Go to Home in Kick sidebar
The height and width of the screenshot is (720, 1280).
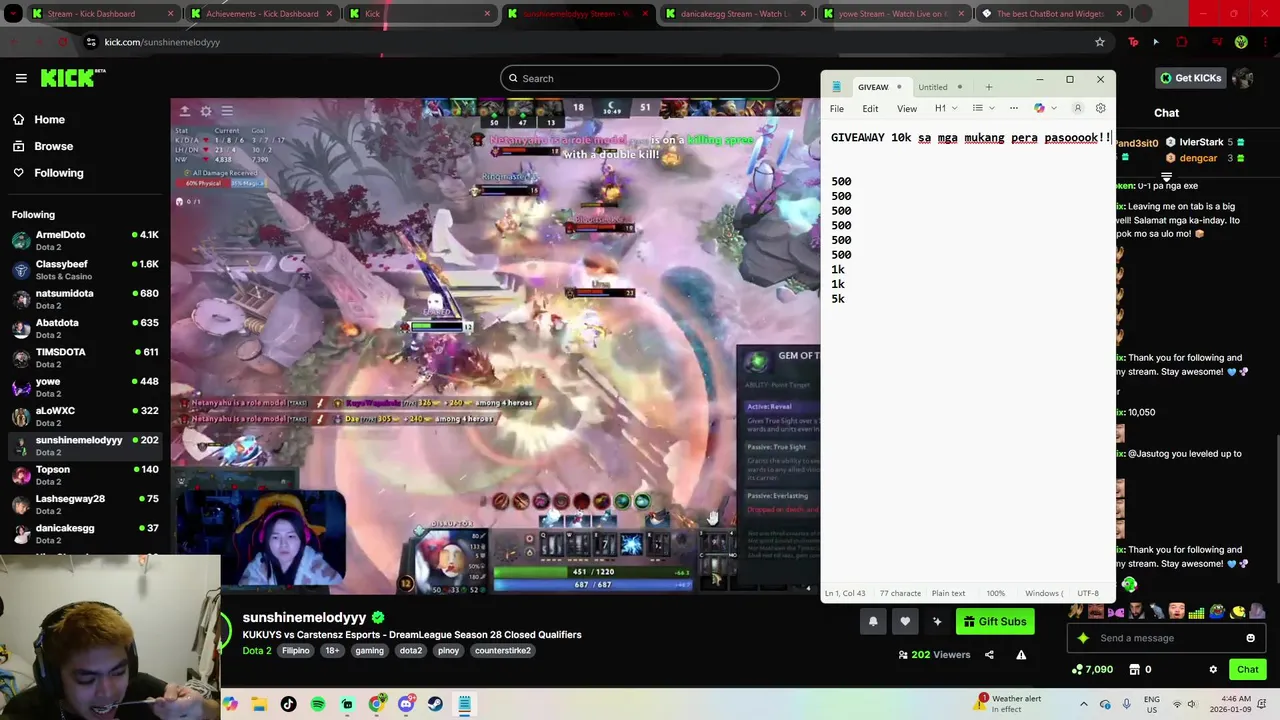[49, 119]
